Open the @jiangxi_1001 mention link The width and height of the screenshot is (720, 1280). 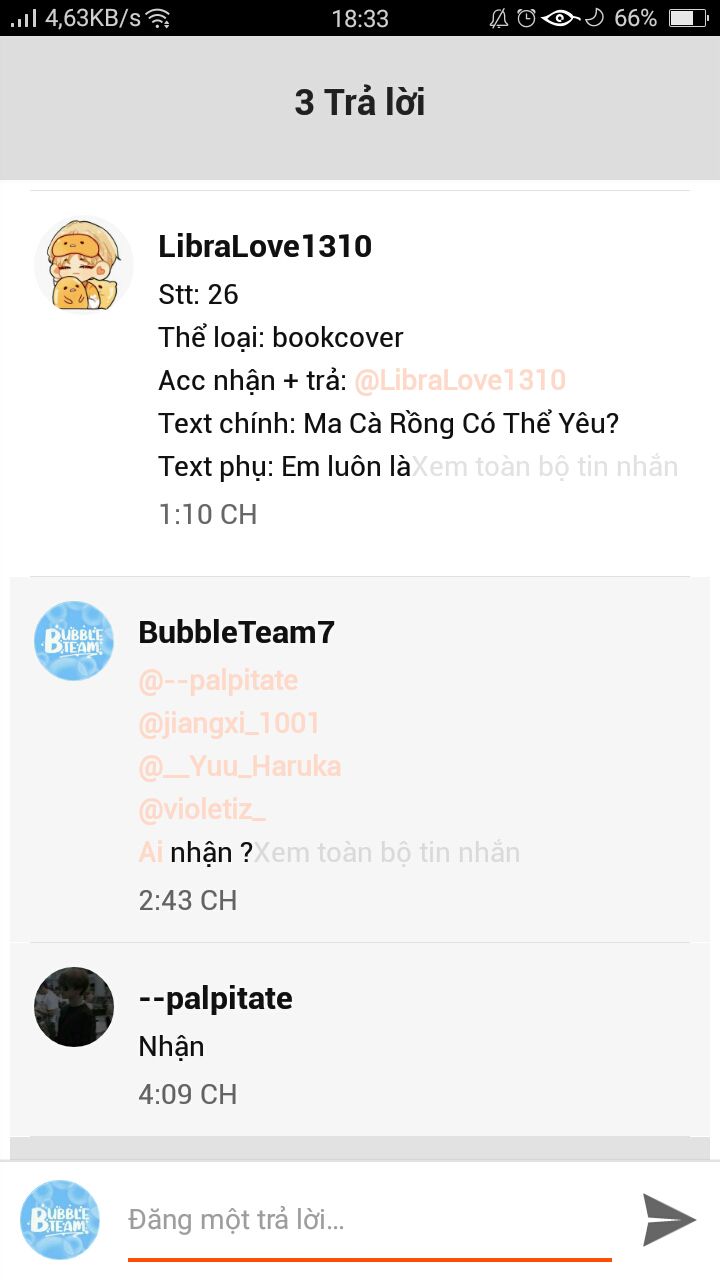tap(229, 723)
